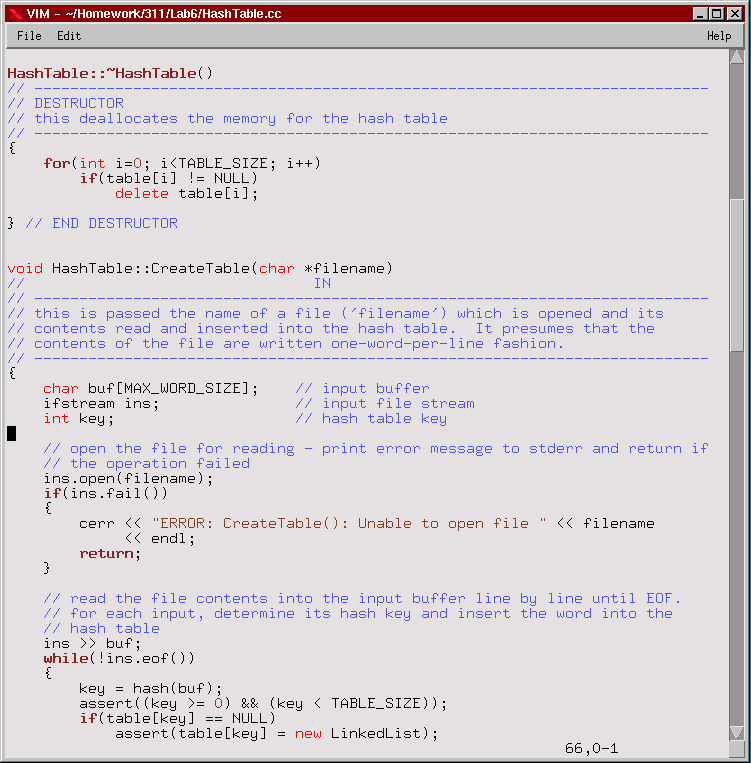Close the VIM window

pyautogui.click(x=734, y=13)
